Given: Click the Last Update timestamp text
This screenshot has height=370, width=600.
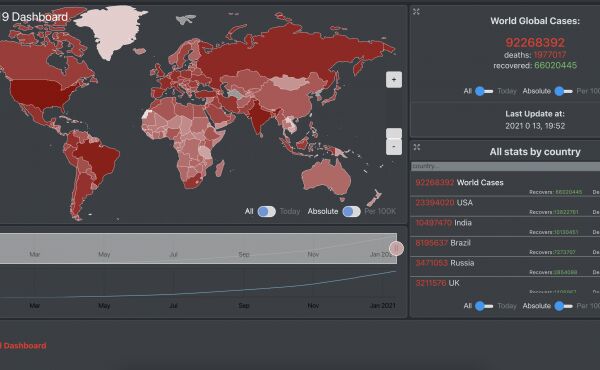Looking at the screenshot, I should tap(535, 126).
